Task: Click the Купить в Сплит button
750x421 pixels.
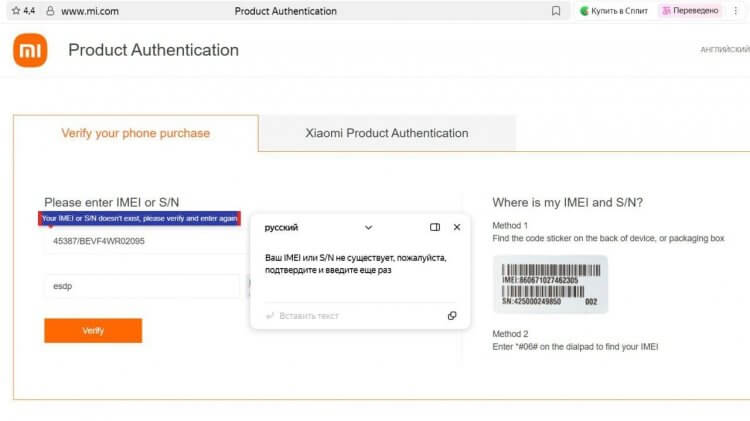Action: (614, 11)
